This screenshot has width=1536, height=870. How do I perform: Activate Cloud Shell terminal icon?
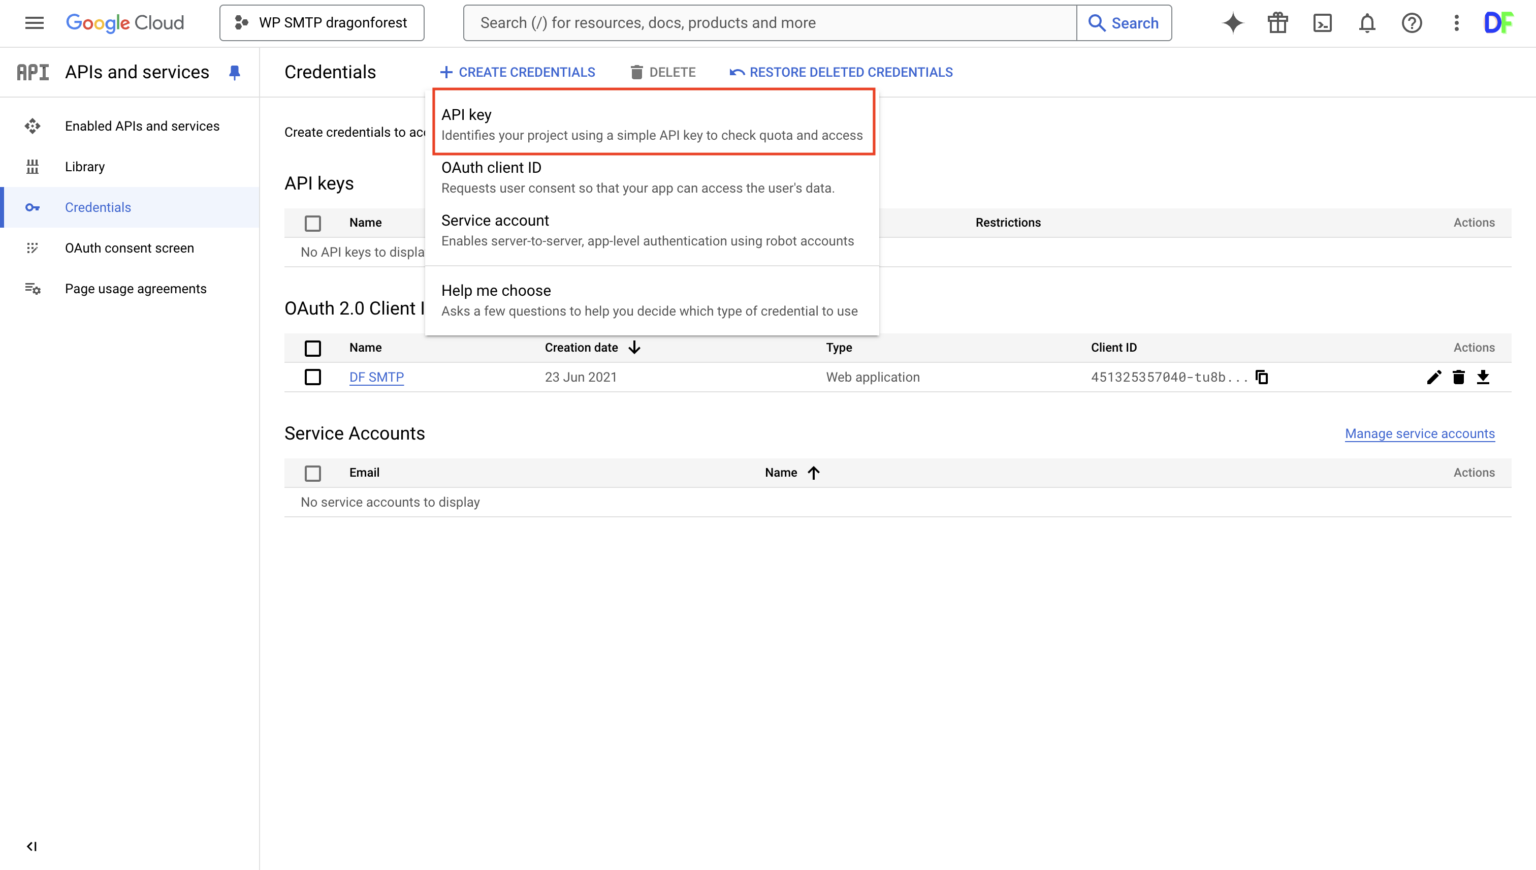1322,23
